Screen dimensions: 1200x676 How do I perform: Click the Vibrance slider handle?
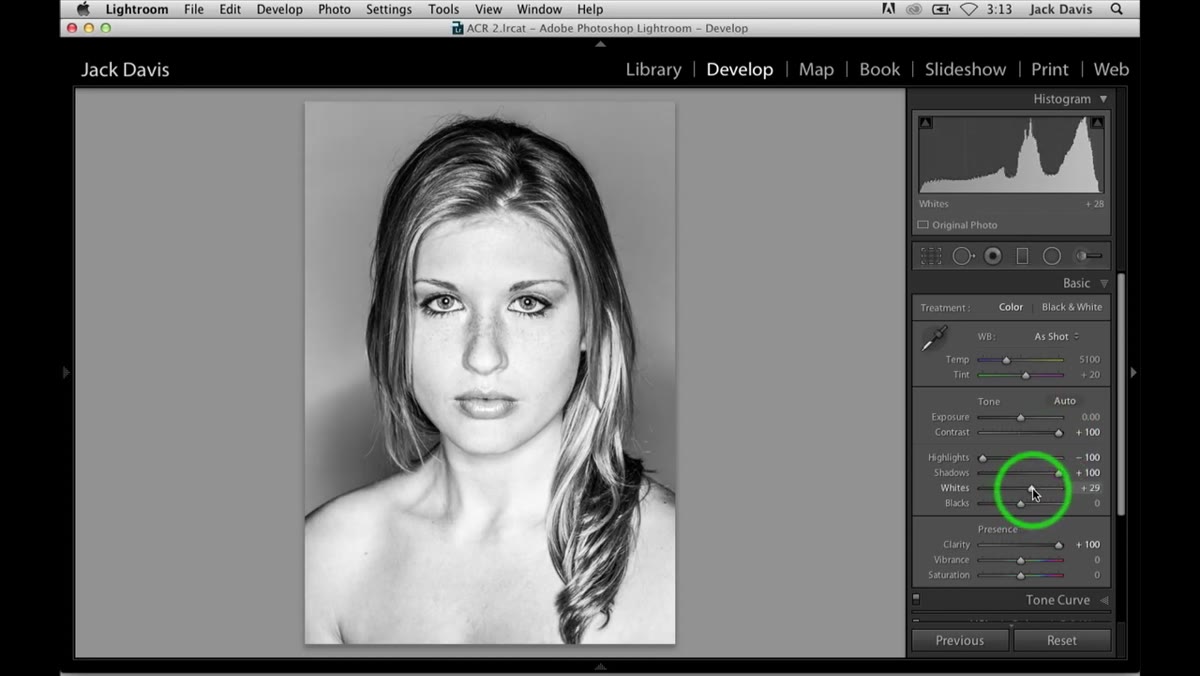(1020, 560)
